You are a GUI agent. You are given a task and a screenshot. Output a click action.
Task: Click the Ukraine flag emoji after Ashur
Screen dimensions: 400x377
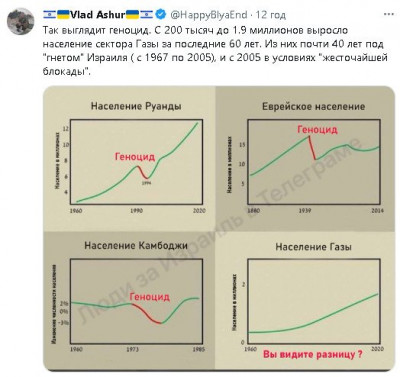(x=132, y=14)
